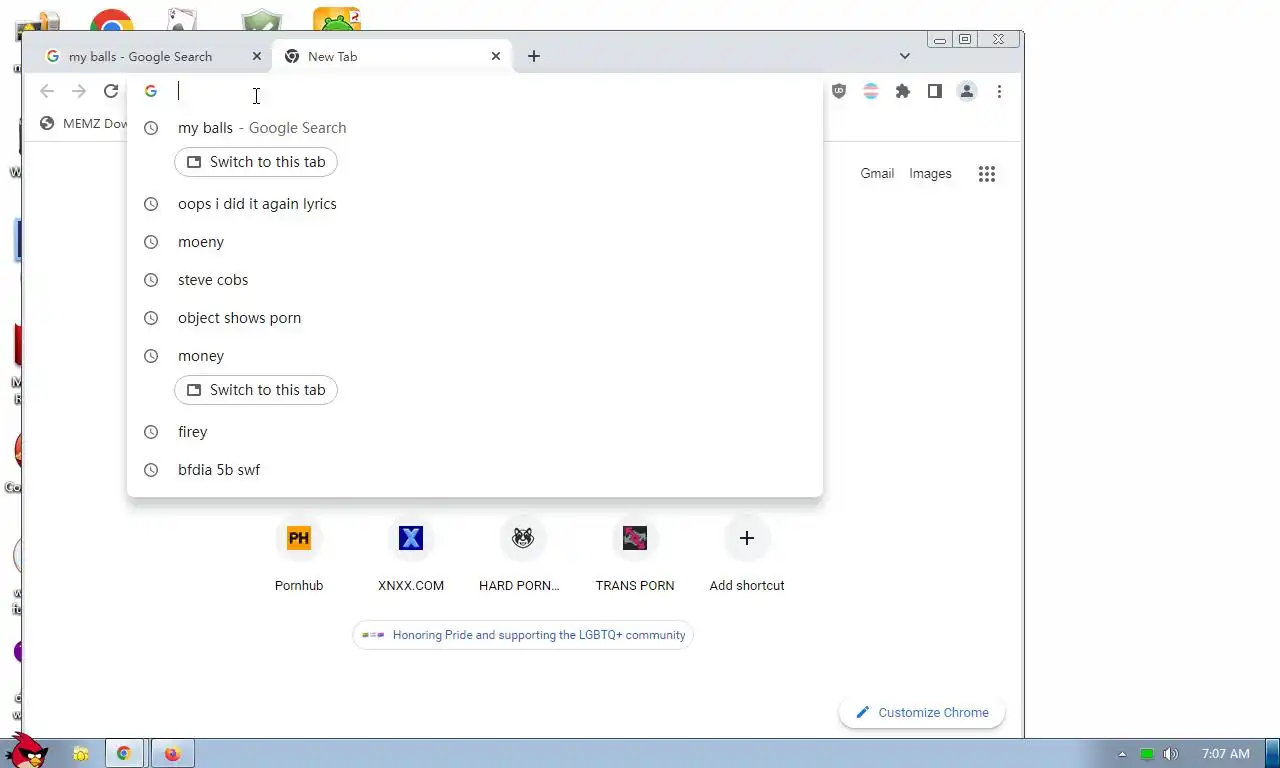
Task: Click 'Switch to this tab' under money
Action: click(256, 390)
